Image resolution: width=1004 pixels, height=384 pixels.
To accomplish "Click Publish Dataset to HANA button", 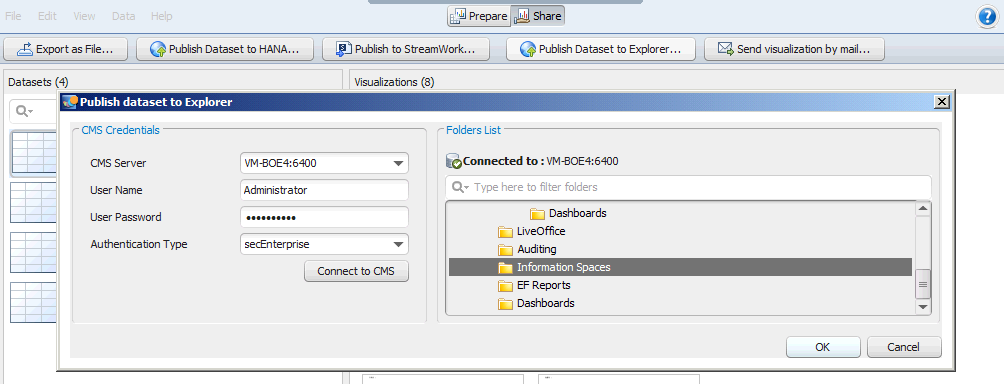I will 225,49.
